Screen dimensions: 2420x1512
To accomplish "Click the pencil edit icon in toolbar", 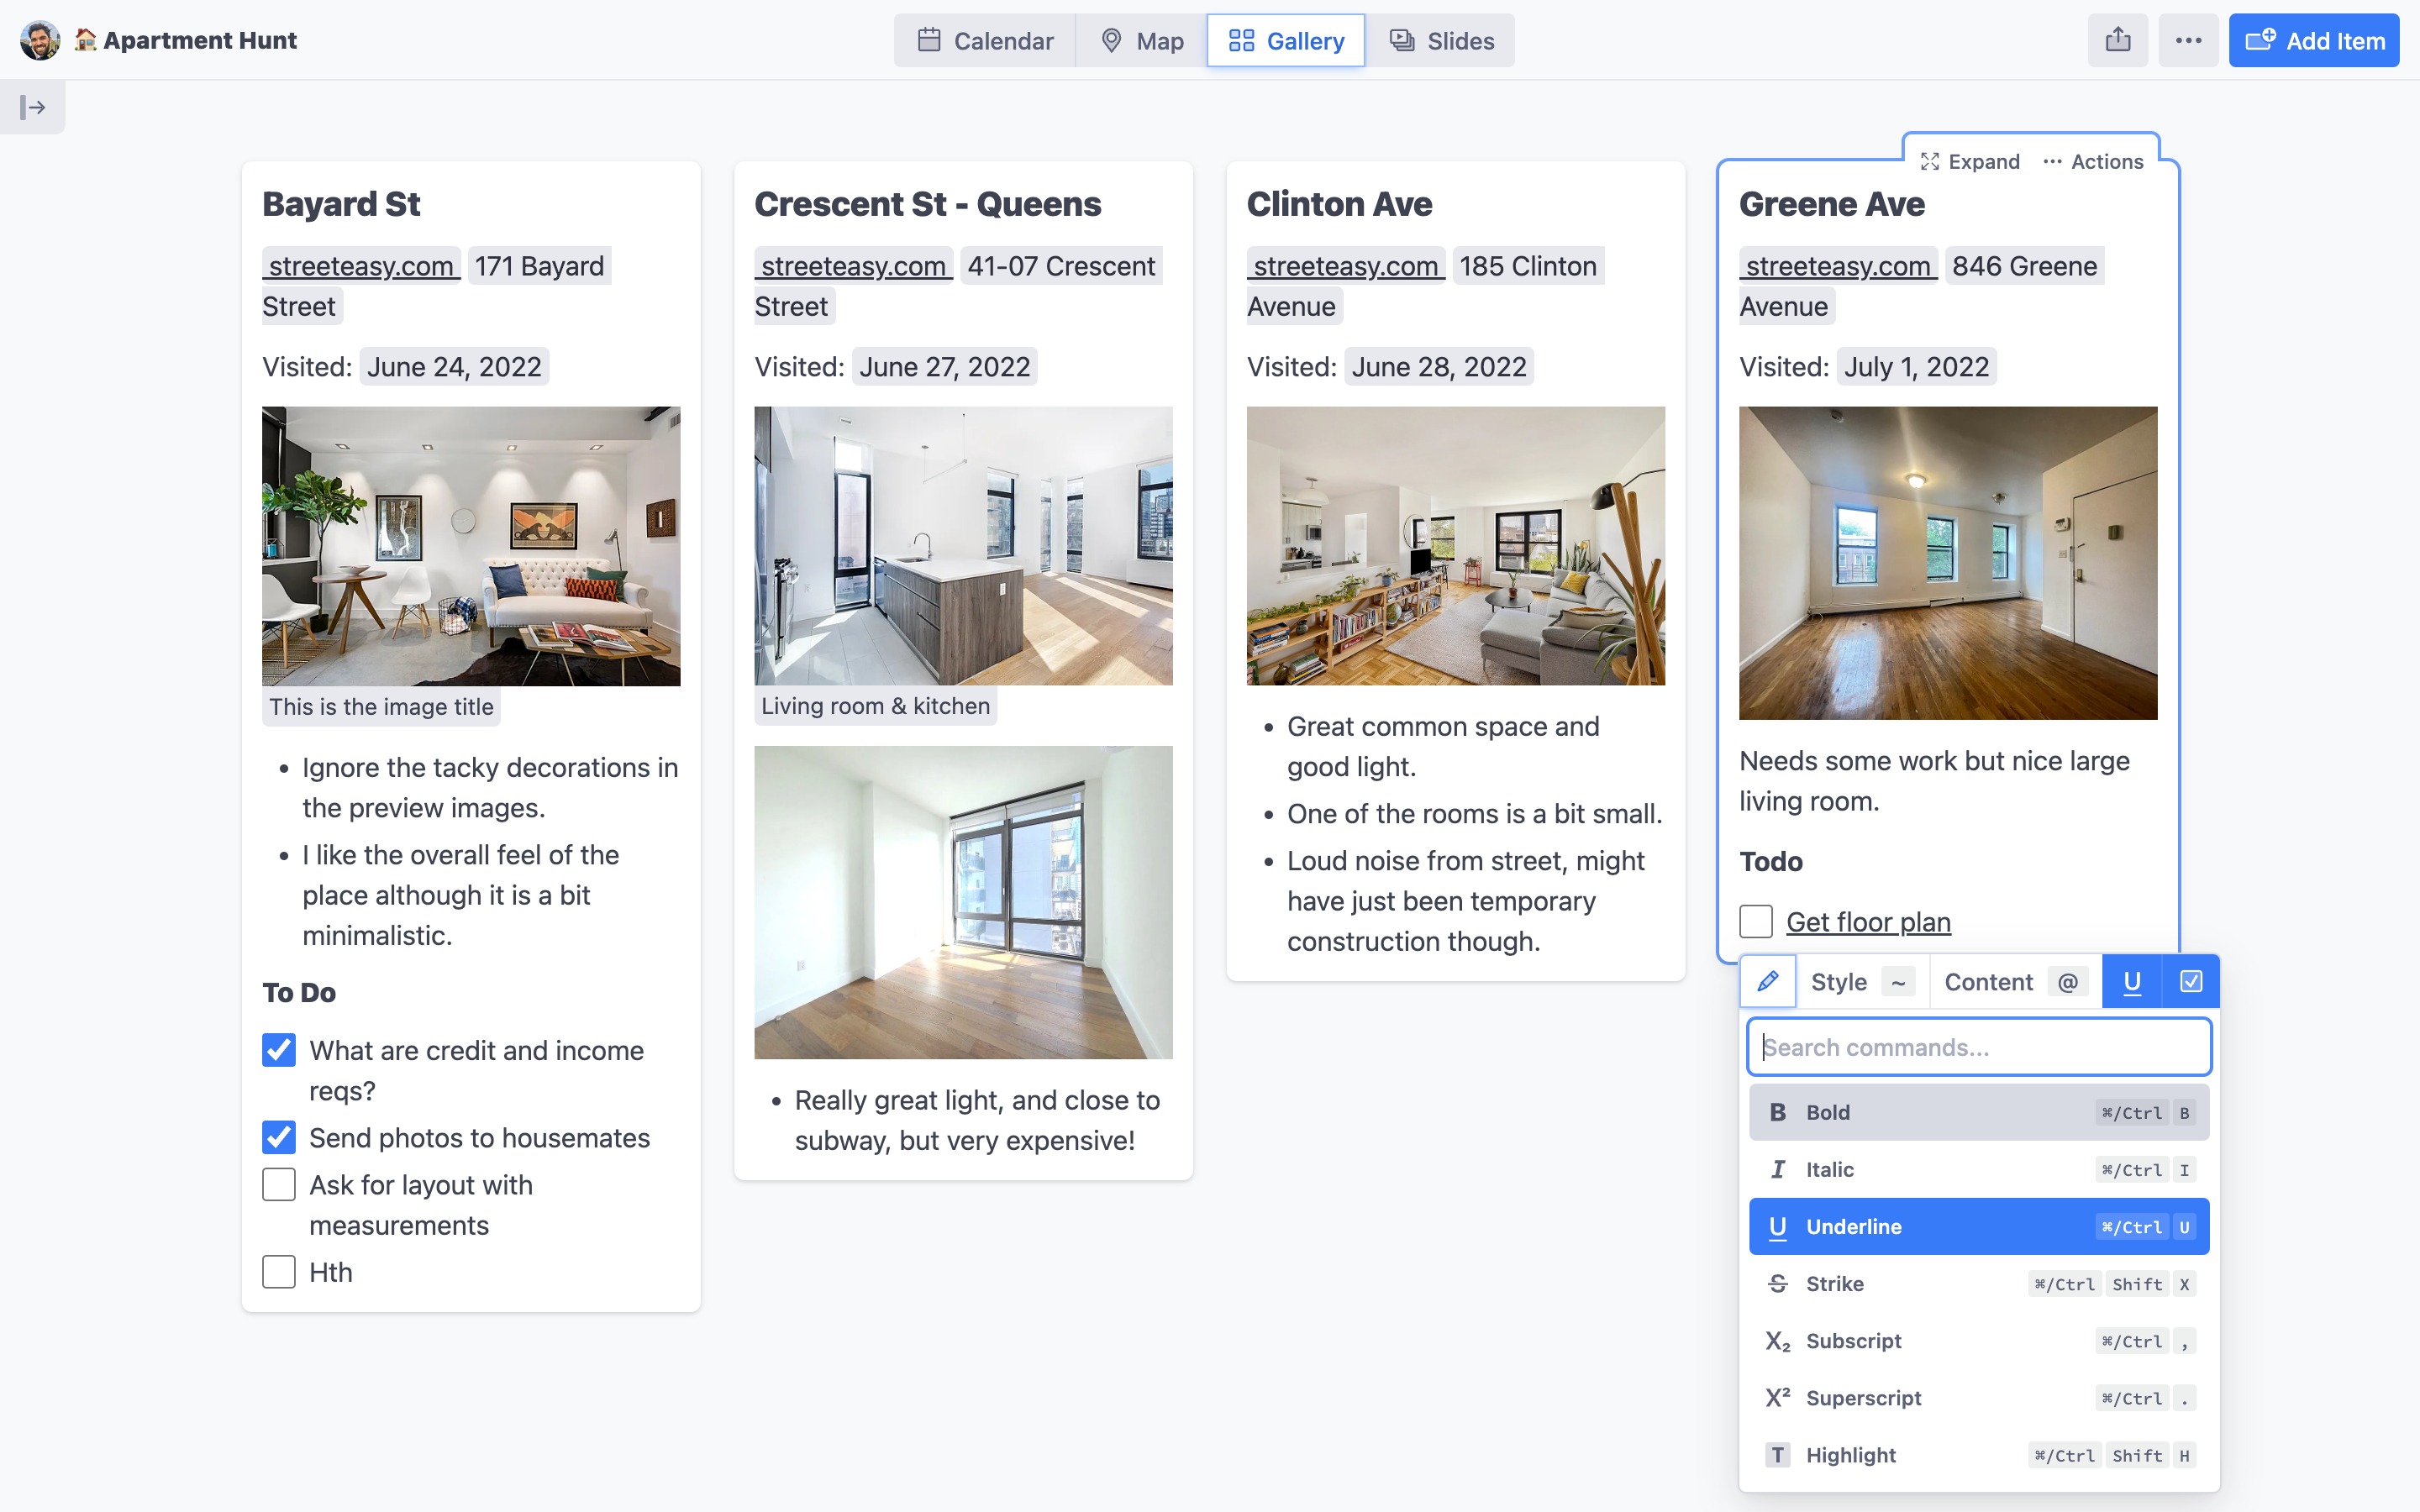I will pos(1767,981).
